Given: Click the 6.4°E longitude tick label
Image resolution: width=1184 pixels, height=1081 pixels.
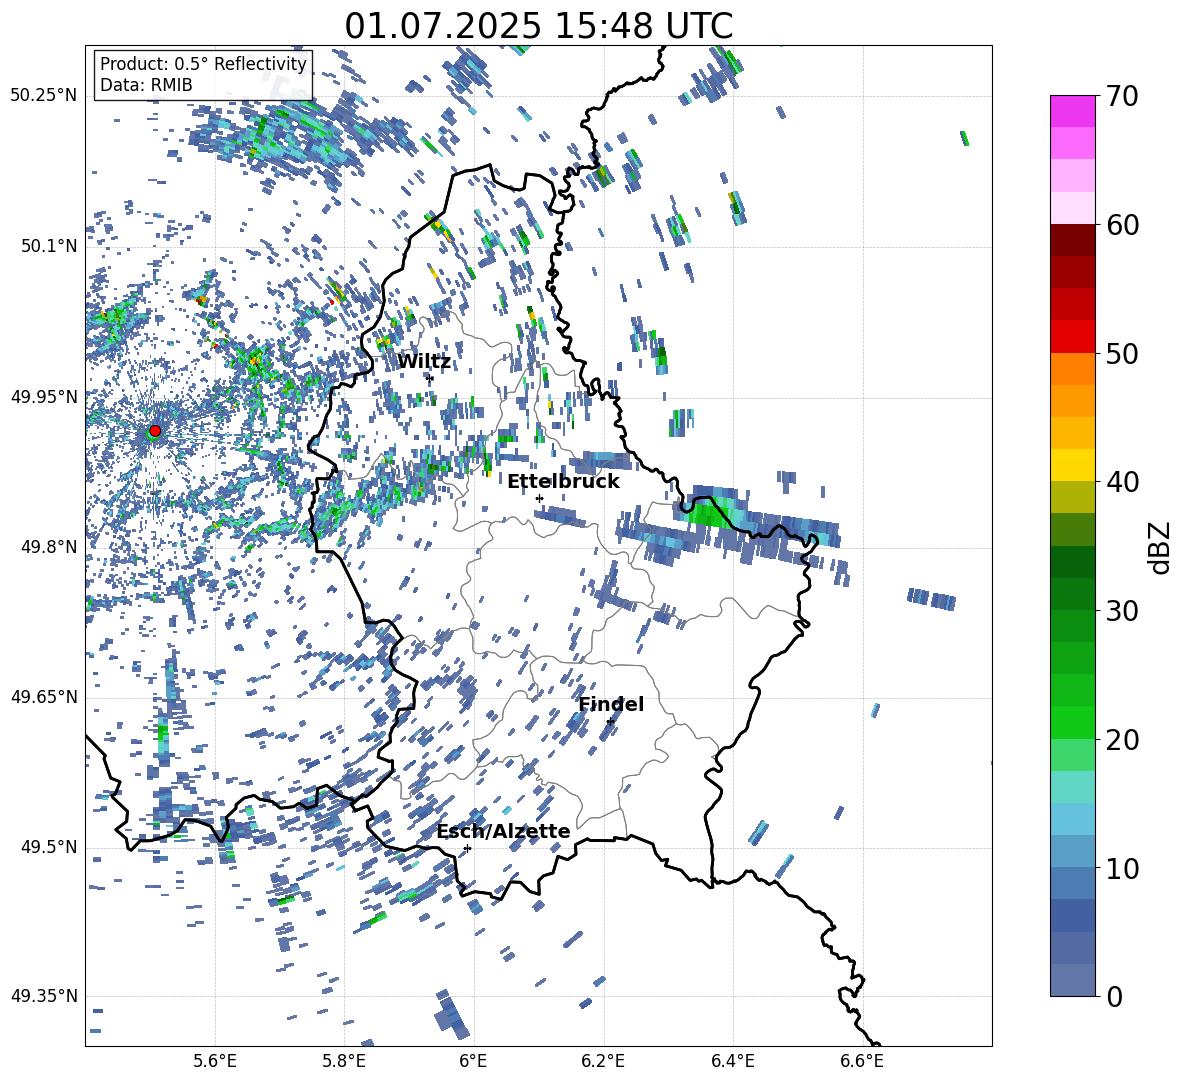Looking at the screenshot, I should pyautogui.click(x=732, y=1061).
